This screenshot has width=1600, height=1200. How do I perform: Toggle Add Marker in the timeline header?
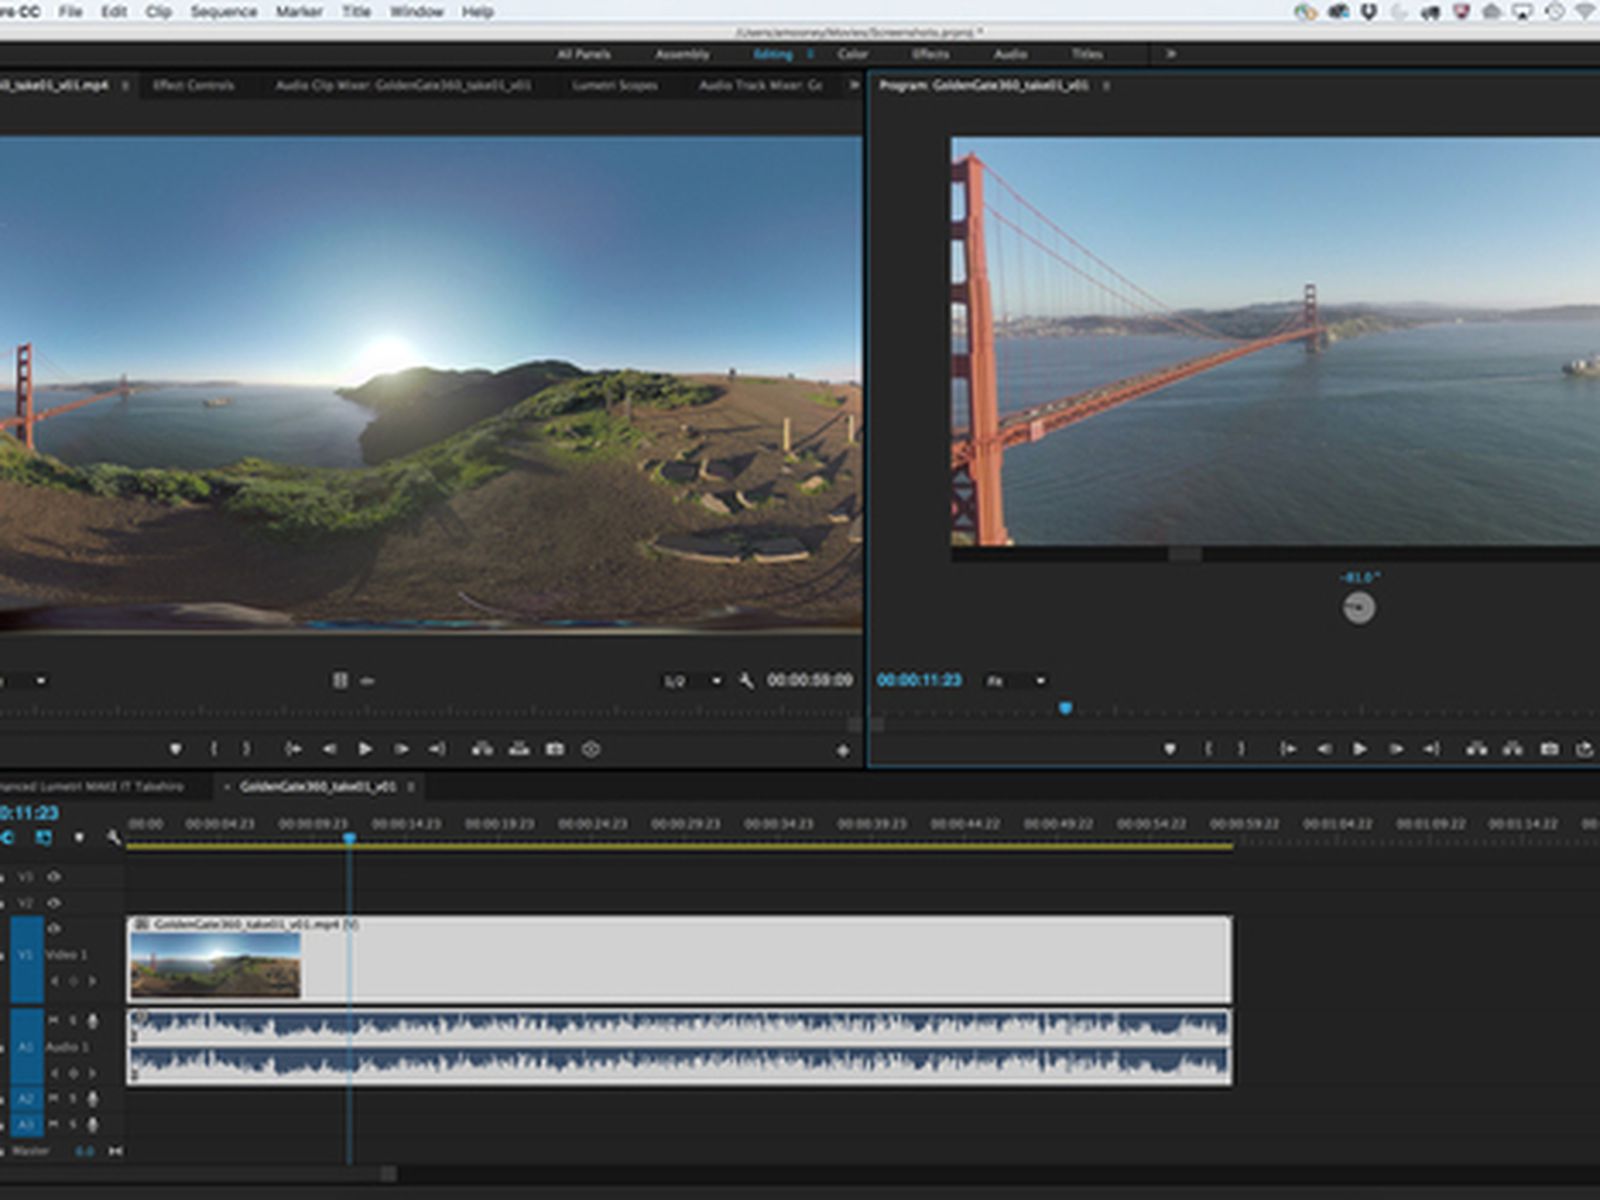click(79, 837)
